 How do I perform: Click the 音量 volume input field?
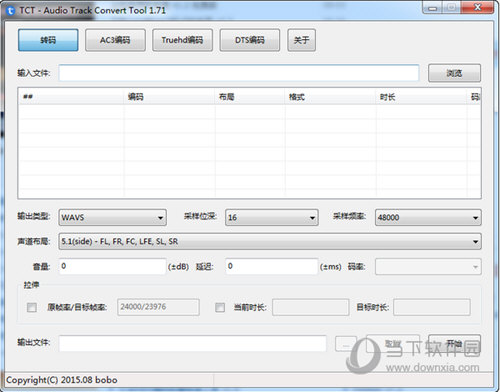[x=113, y=266]
